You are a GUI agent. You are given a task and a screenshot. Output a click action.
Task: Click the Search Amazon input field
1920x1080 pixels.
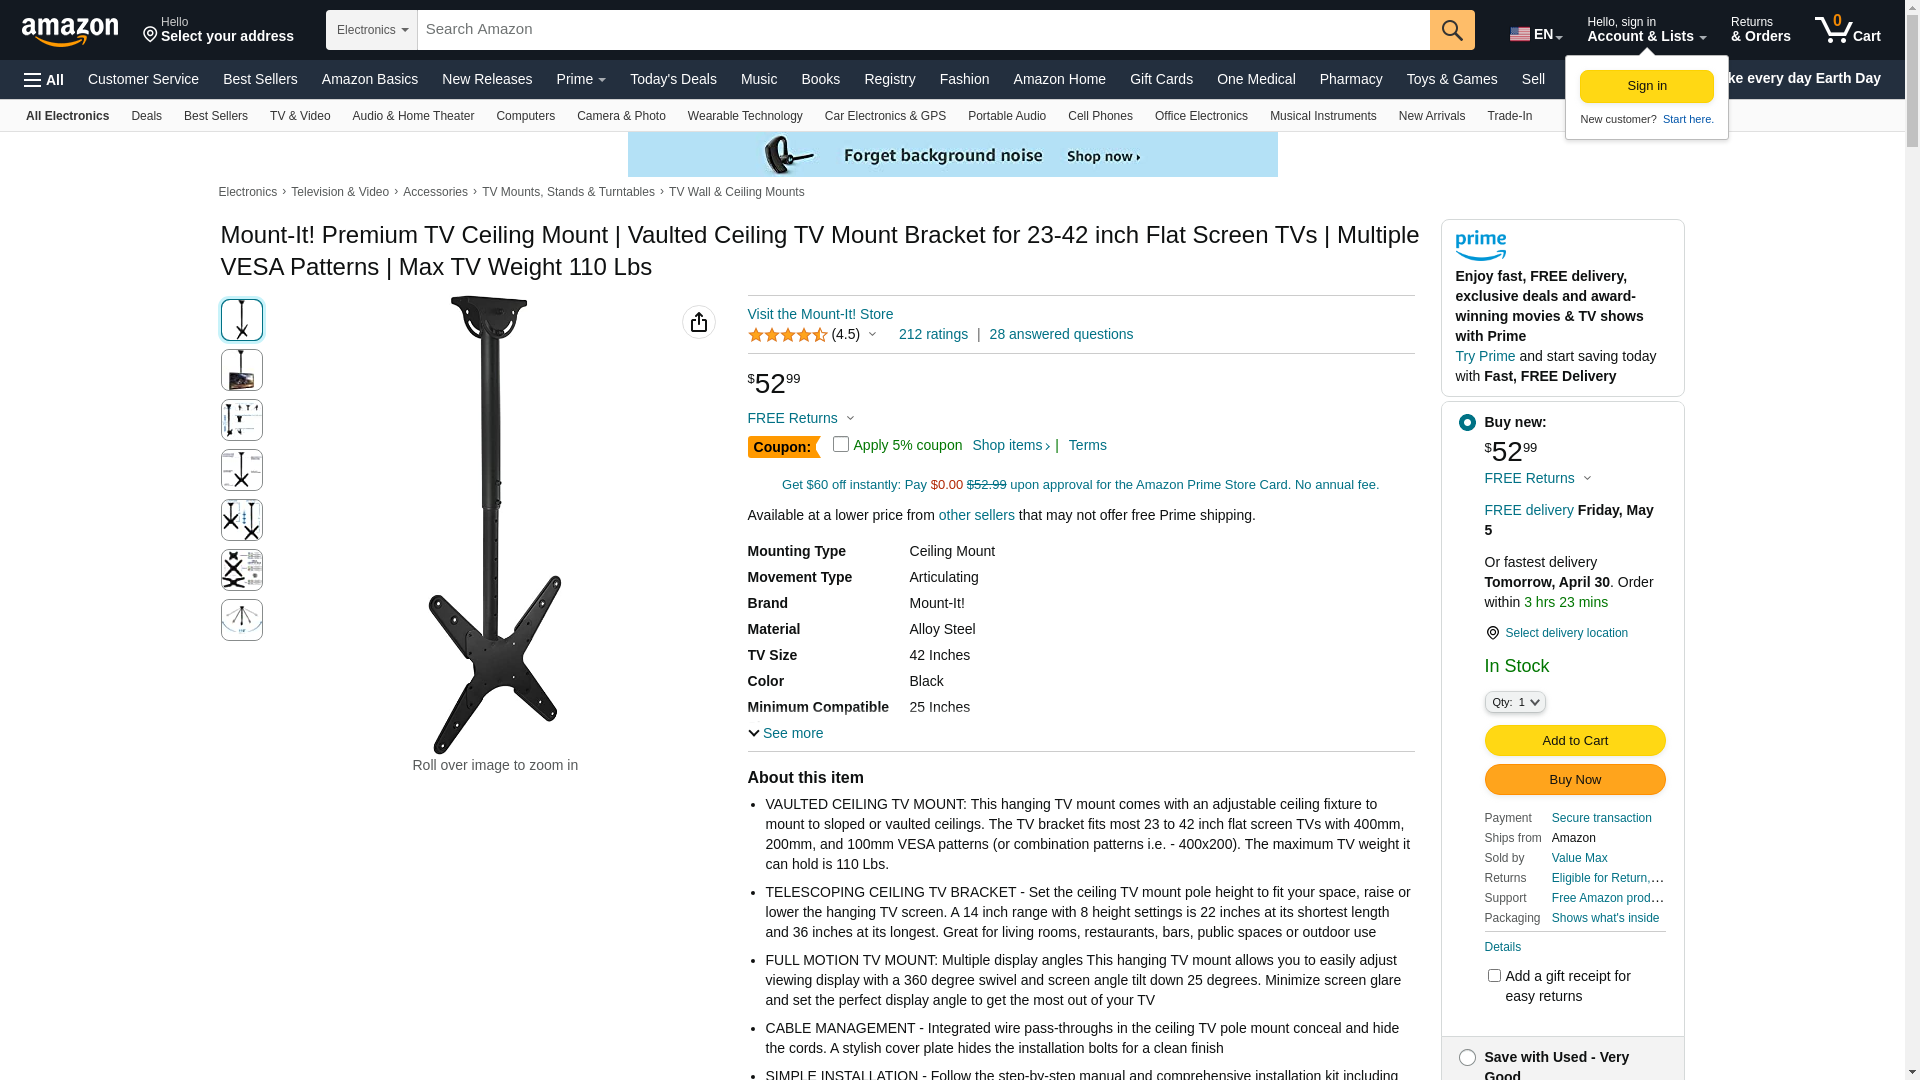tap(923, 30)
